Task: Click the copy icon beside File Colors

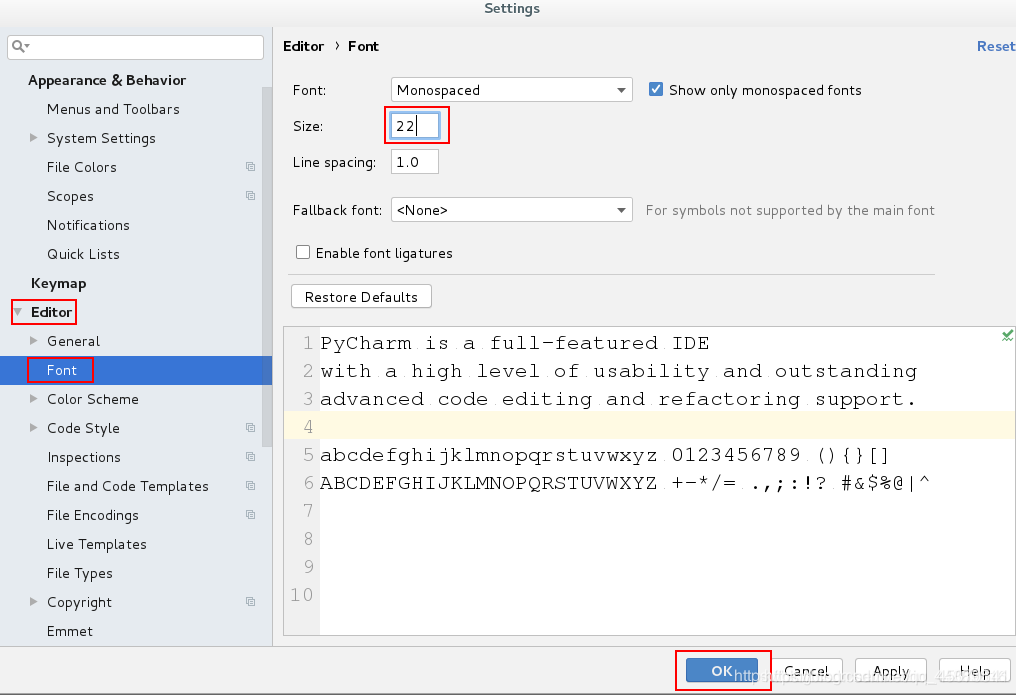Action: click(x=250, y=166)
